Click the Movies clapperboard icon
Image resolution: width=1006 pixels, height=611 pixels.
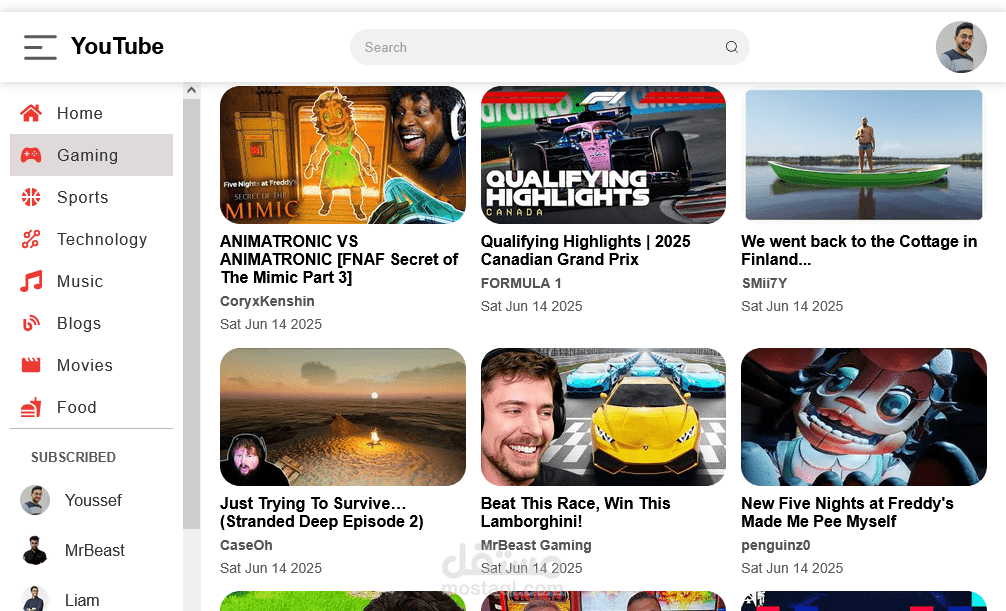click(31, 365)
